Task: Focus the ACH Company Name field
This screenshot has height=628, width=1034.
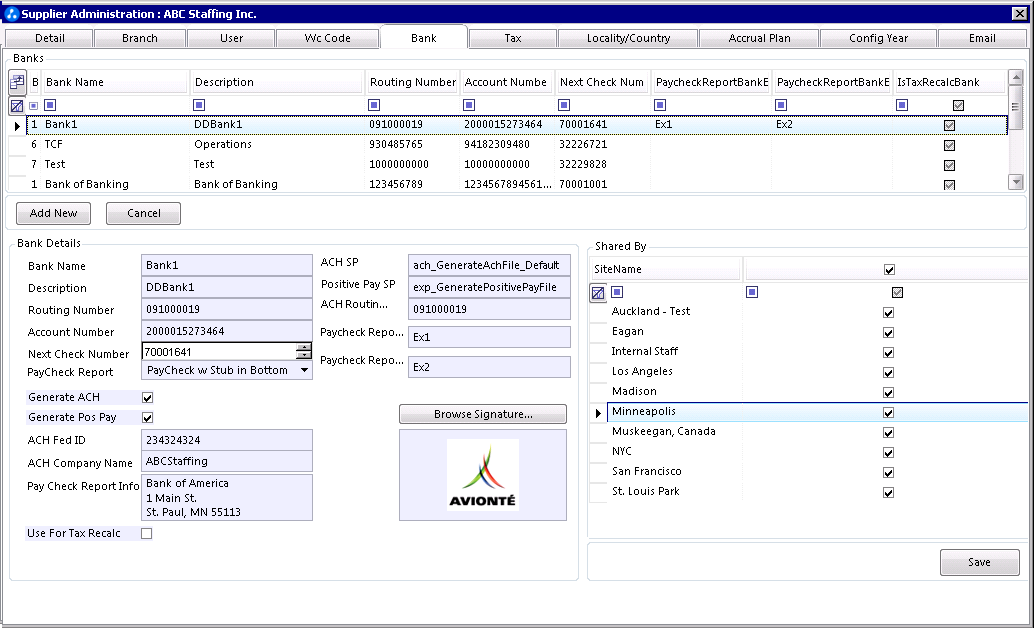Action: (x=227, y=461)
